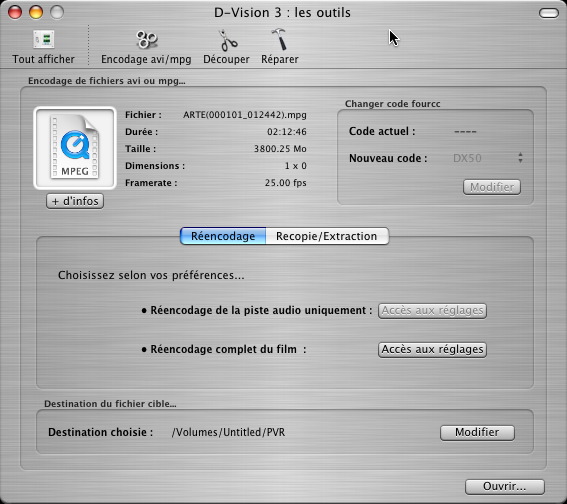
Task: Click Modifier next to Destination choisie
Action: click(477, 432)
